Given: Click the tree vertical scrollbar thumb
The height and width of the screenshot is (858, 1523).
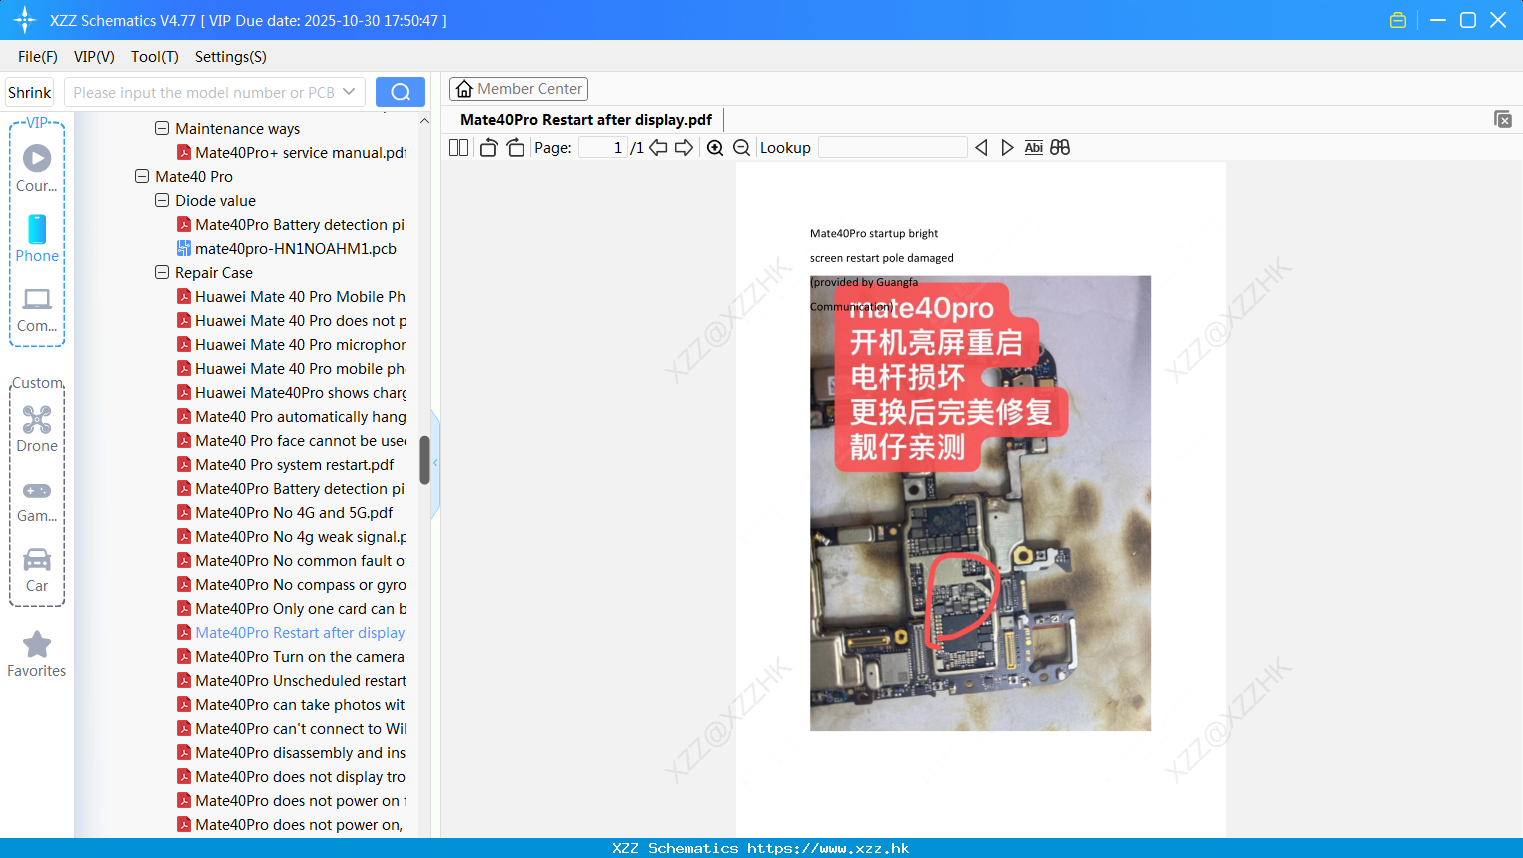Looking at the screenshot, I should 424,460.
